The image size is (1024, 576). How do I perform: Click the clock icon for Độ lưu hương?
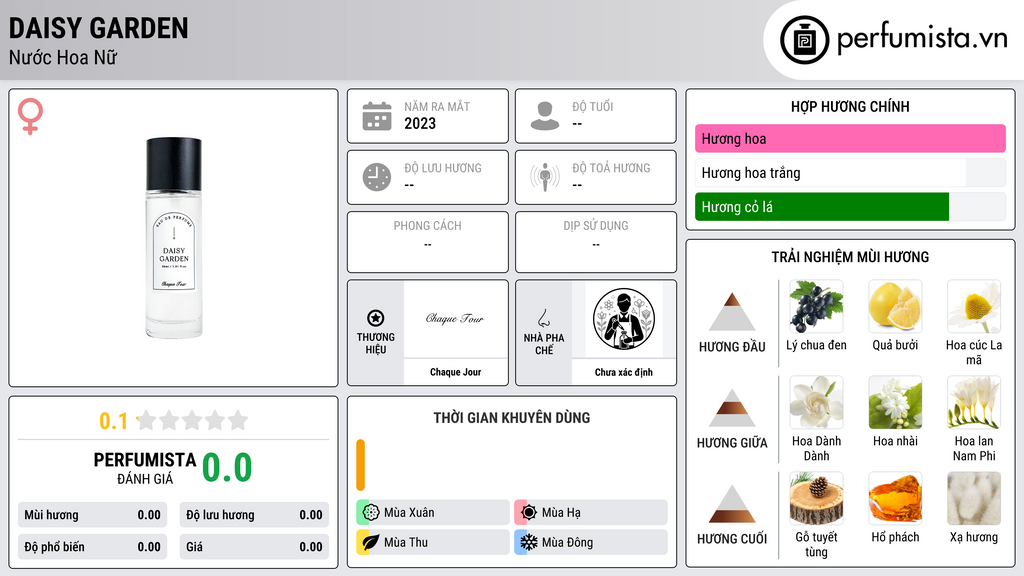pos(377,177)
